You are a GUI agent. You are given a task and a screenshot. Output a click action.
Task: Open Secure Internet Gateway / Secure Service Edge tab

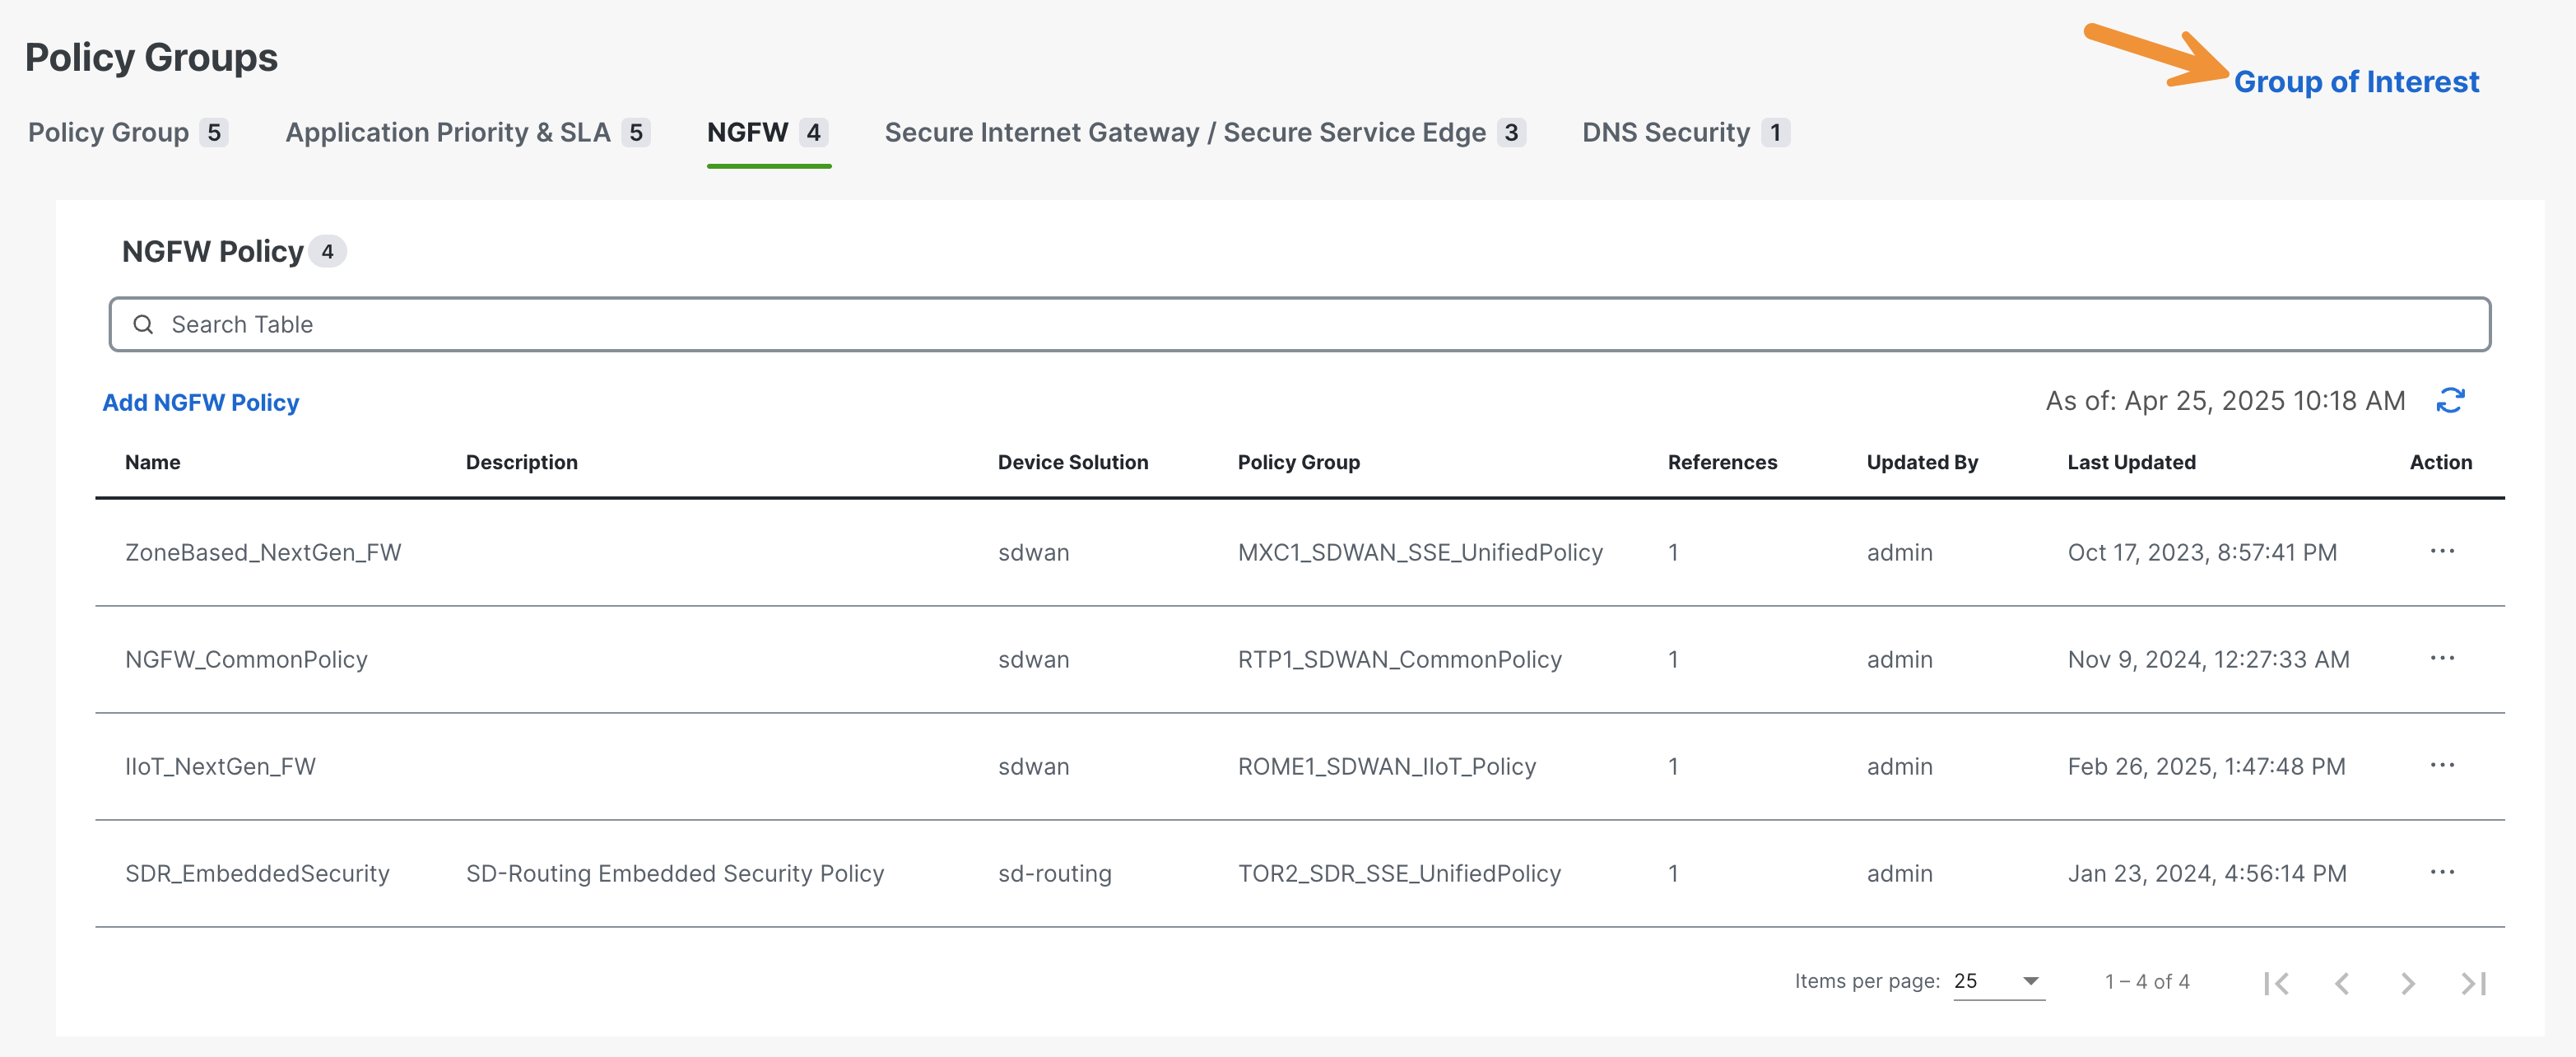point(1205,132)
